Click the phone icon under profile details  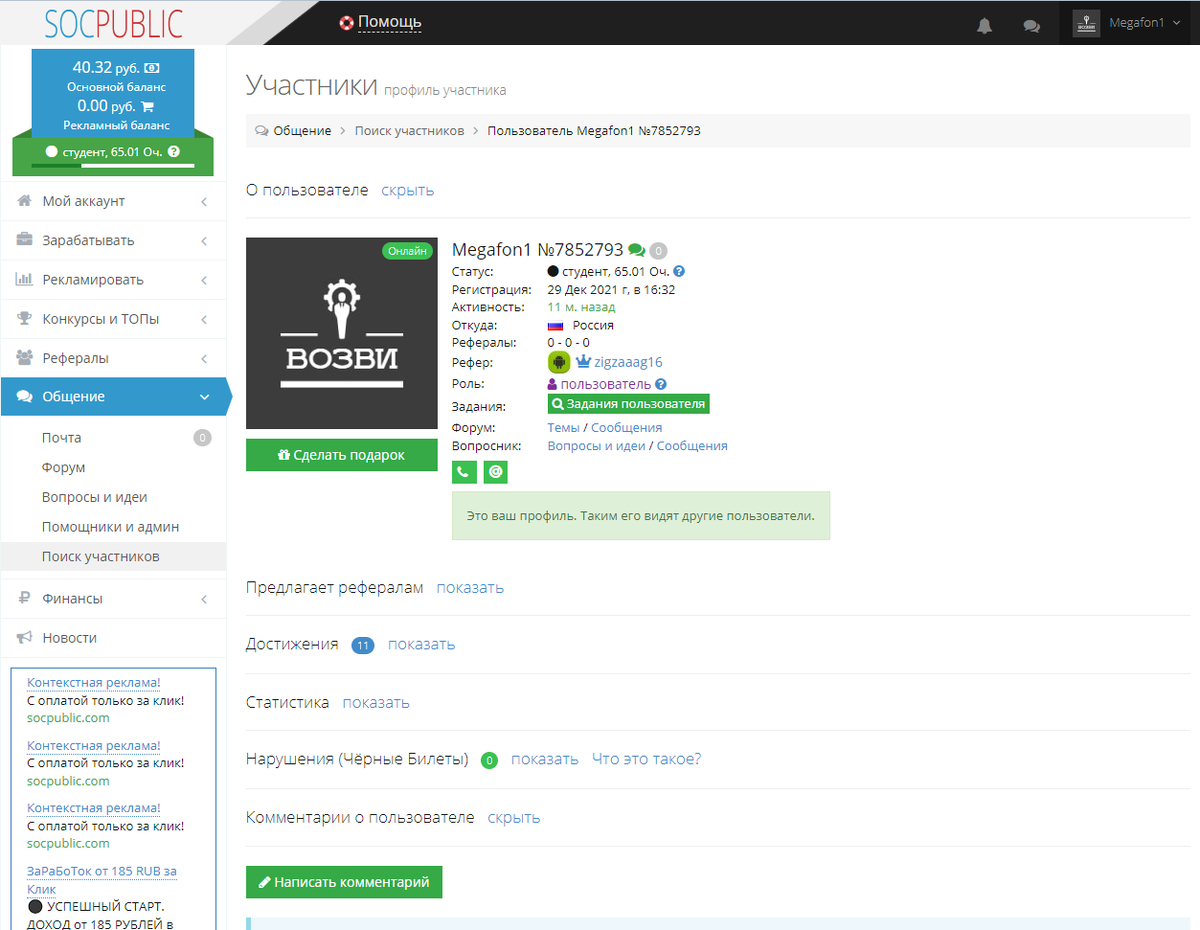pyautogui.click(x=464, y=472)
